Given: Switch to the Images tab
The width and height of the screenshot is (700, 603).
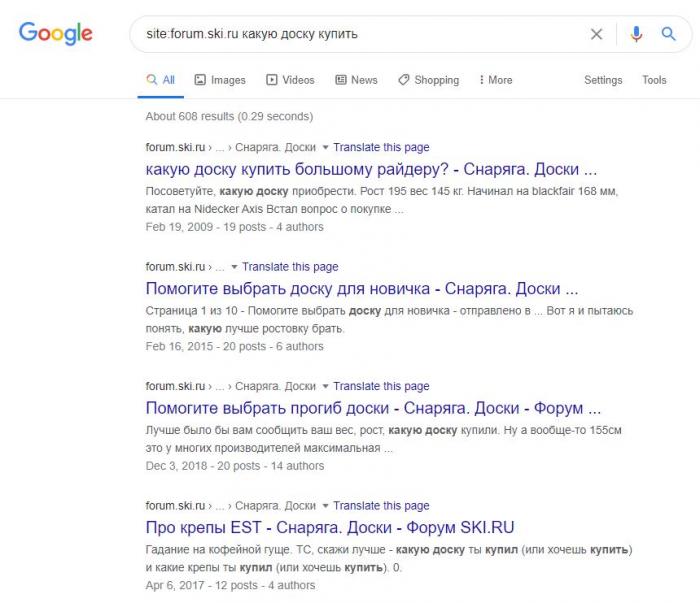Looking at the screenshot, I should (x=220, y=80).
